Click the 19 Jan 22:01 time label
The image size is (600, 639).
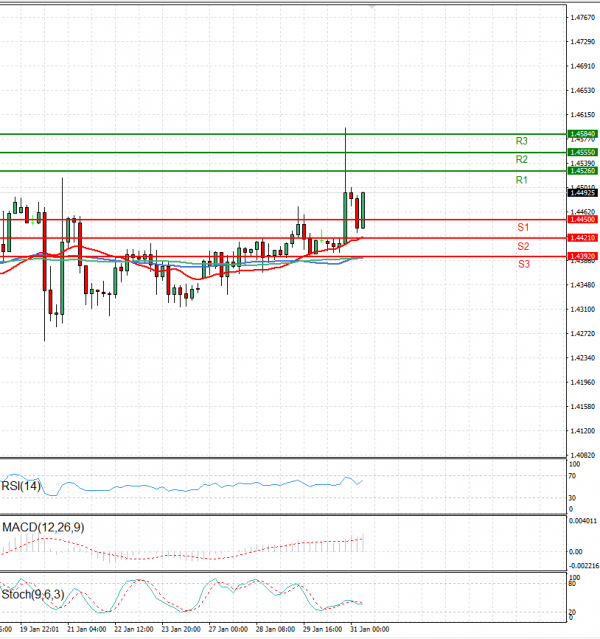(x=39, y=629)
